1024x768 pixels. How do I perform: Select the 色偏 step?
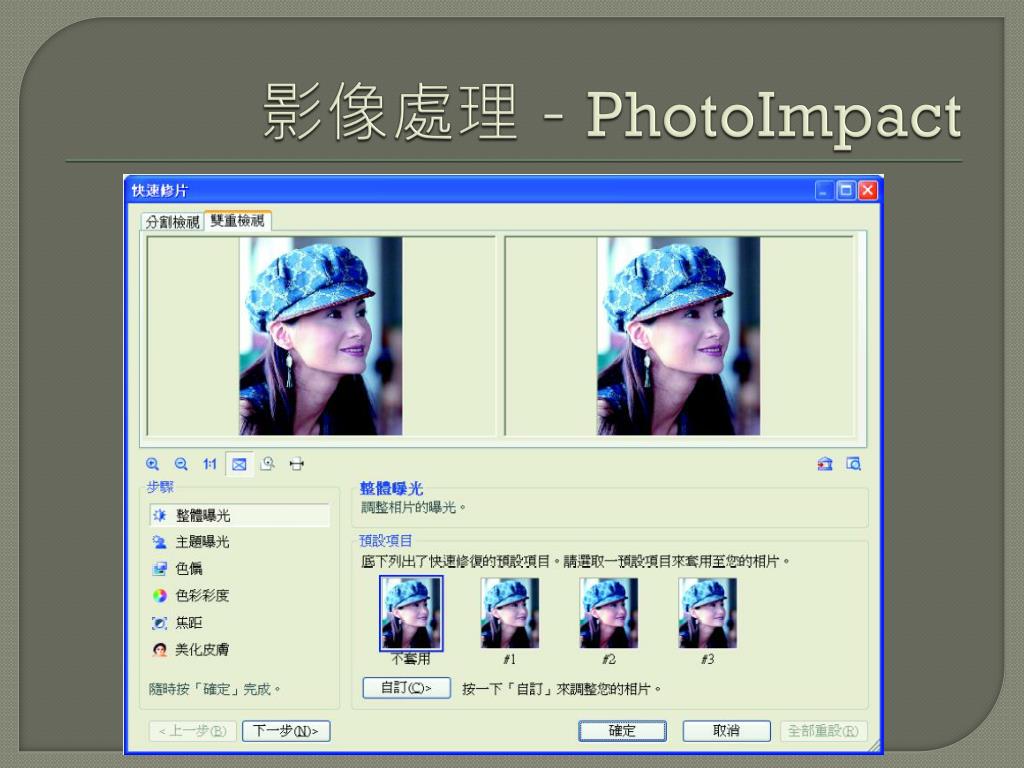tap(178, 569)
